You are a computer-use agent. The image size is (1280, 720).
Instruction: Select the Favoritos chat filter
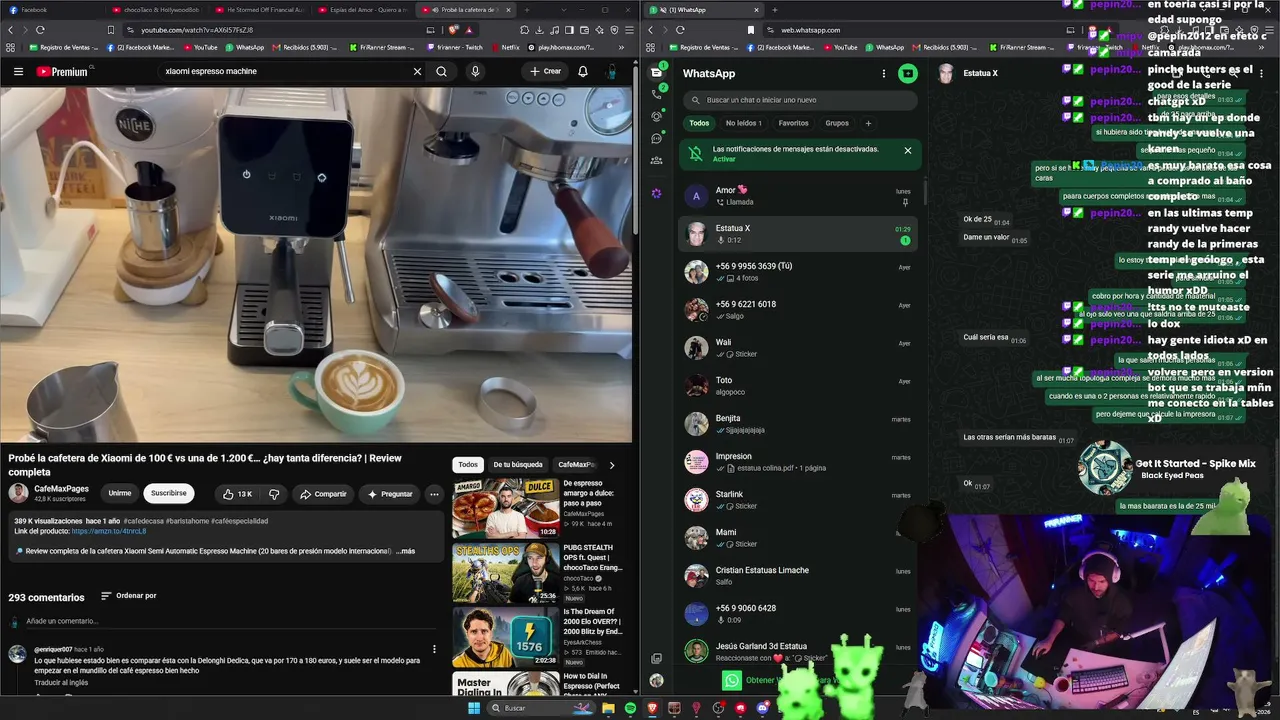pos(794,123)
